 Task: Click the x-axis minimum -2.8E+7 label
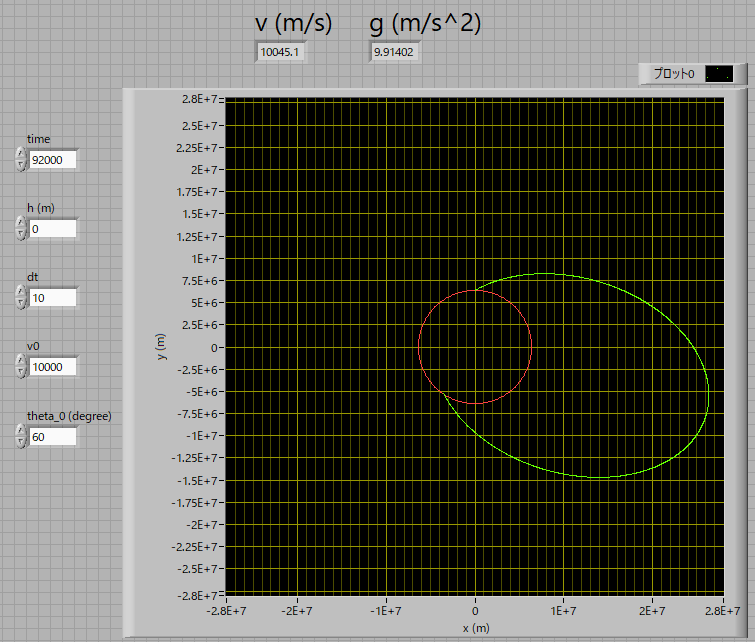point(226,611)
